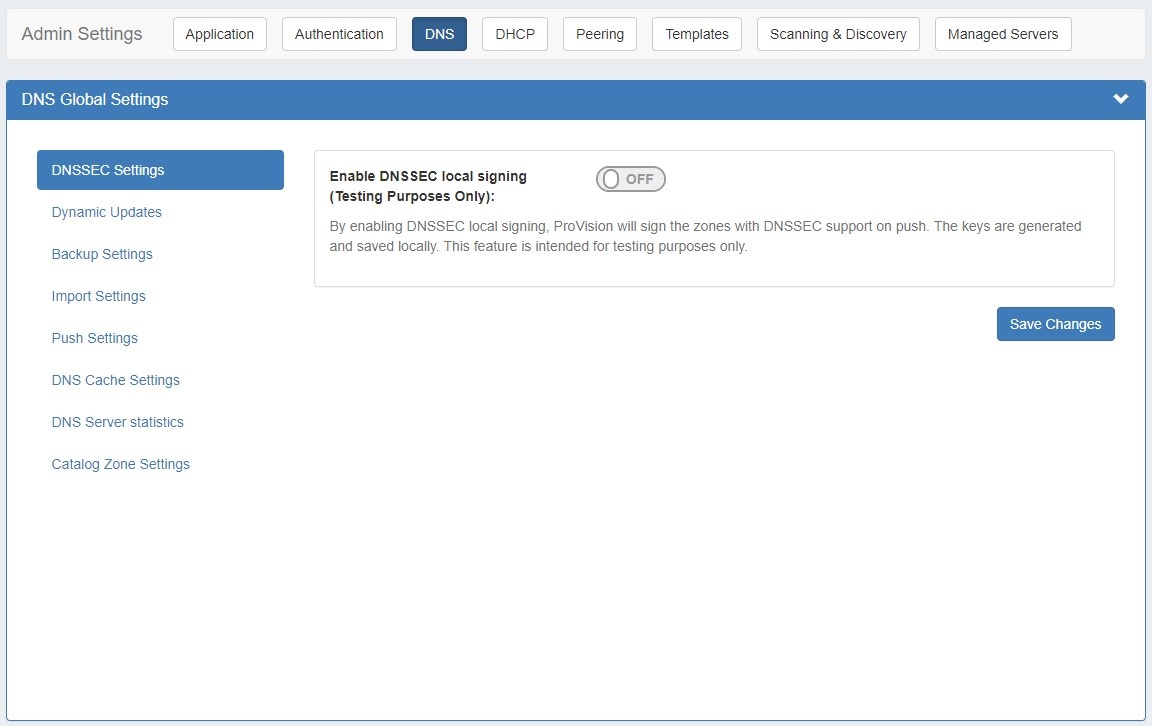Open Dynamic Updates settings
Viewport: 1152px width, 726px height.
point(107,212)
